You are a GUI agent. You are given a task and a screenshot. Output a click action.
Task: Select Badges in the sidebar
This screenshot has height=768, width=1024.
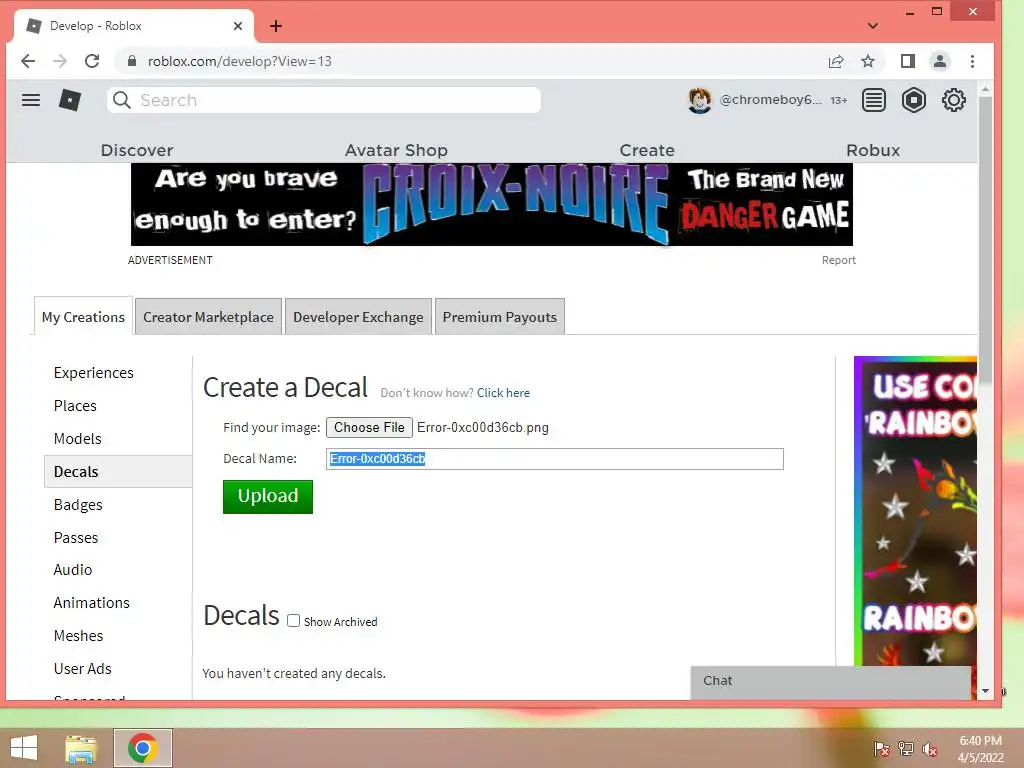[x=78, y=505]
